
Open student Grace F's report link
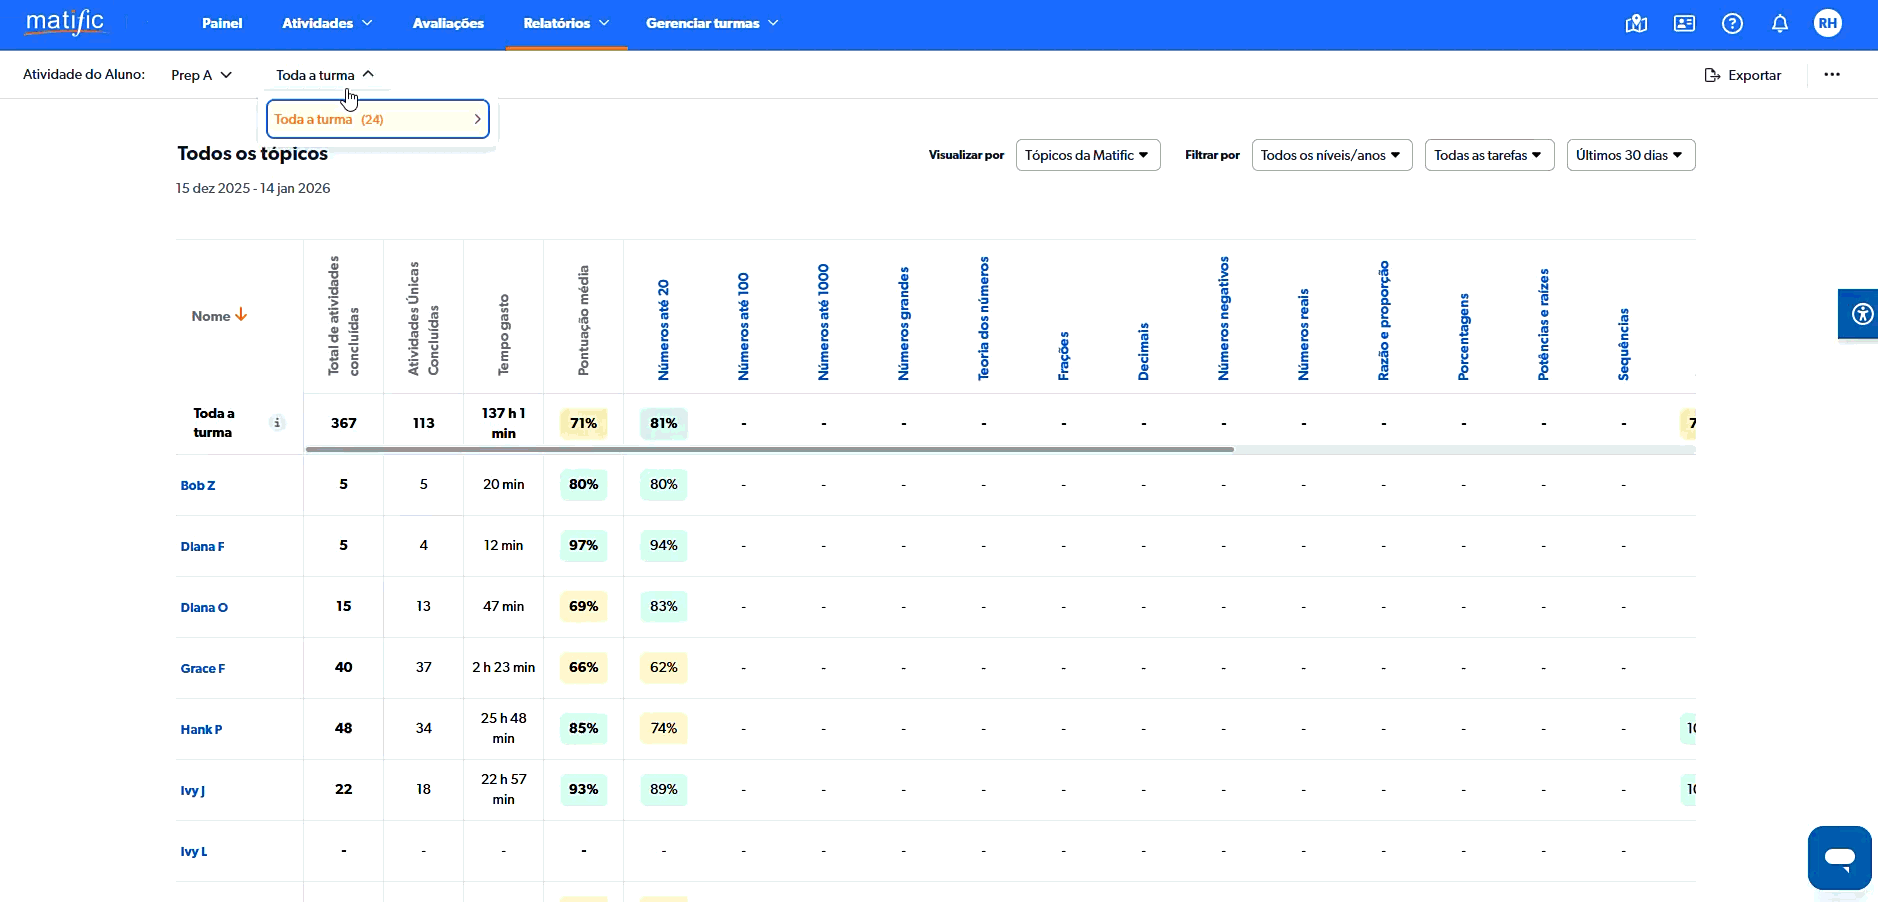[203, 669]
